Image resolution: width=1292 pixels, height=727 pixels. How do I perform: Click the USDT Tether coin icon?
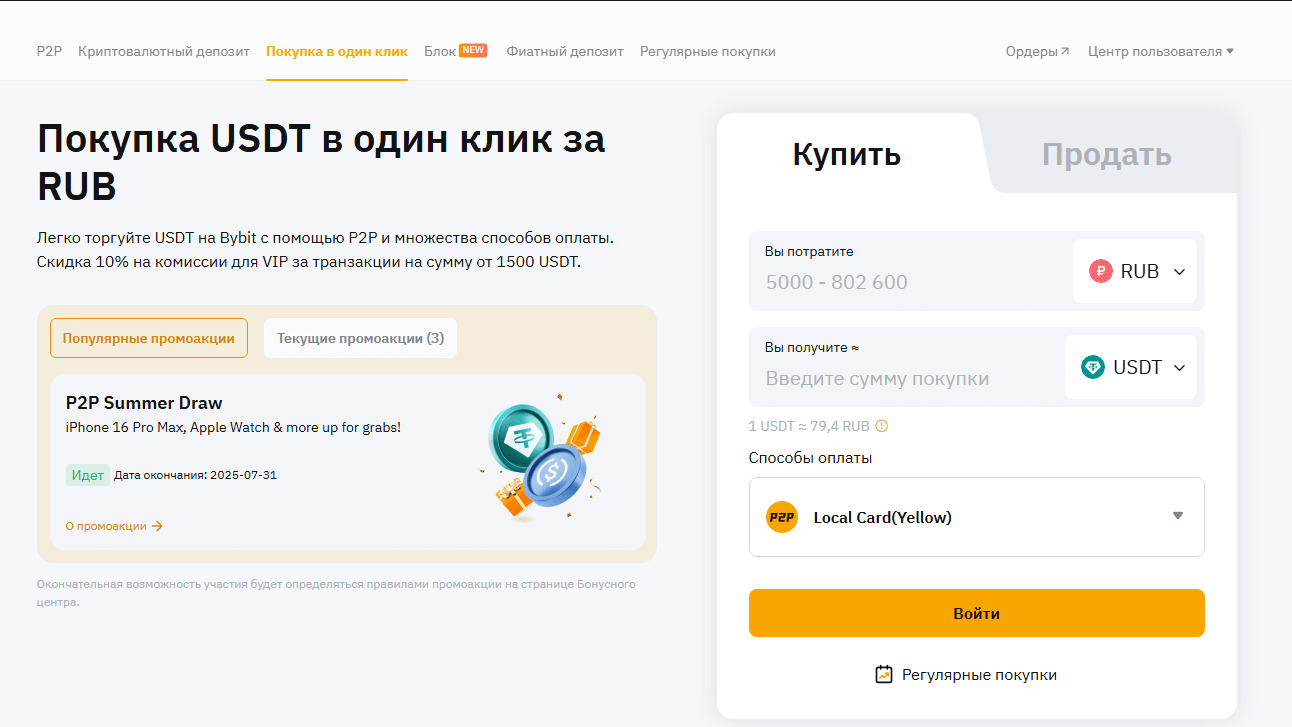[x=1093, y=367]
